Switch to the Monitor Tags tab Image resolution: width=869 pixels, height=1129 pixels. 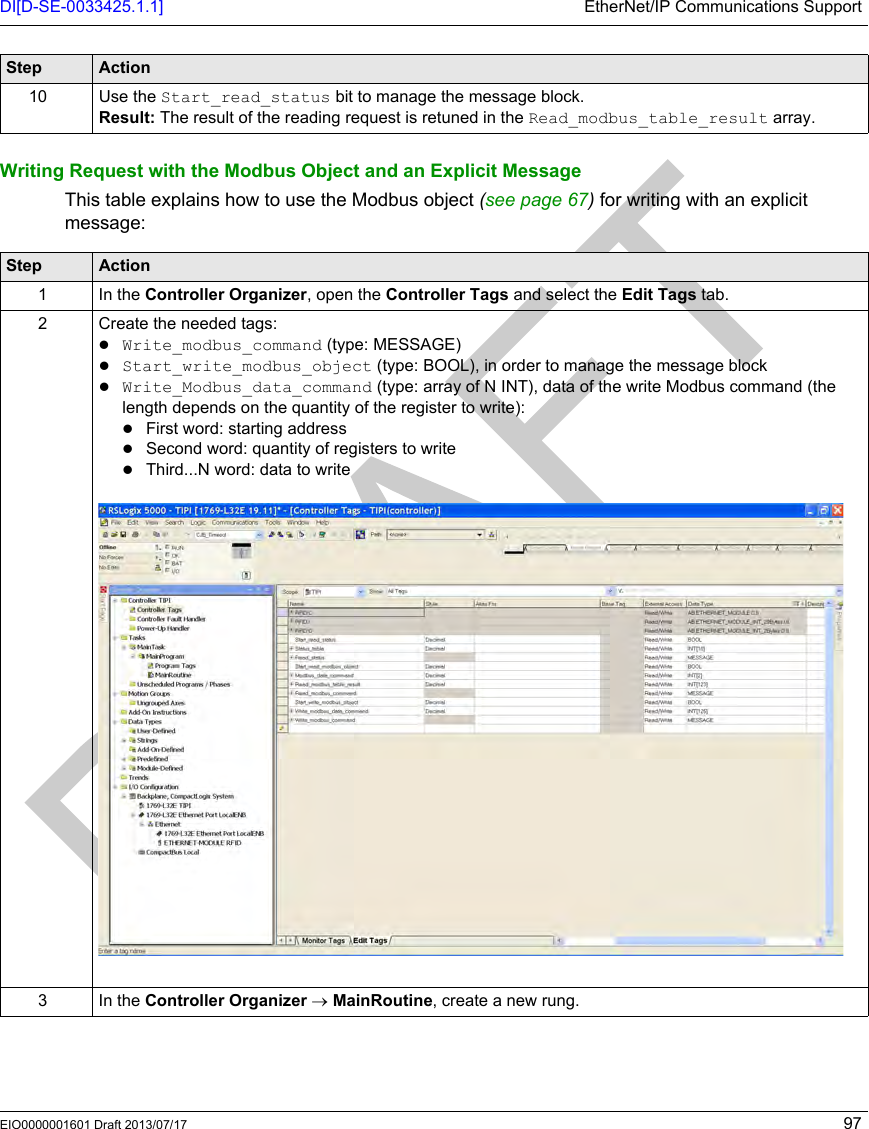[x=323, y=940]
